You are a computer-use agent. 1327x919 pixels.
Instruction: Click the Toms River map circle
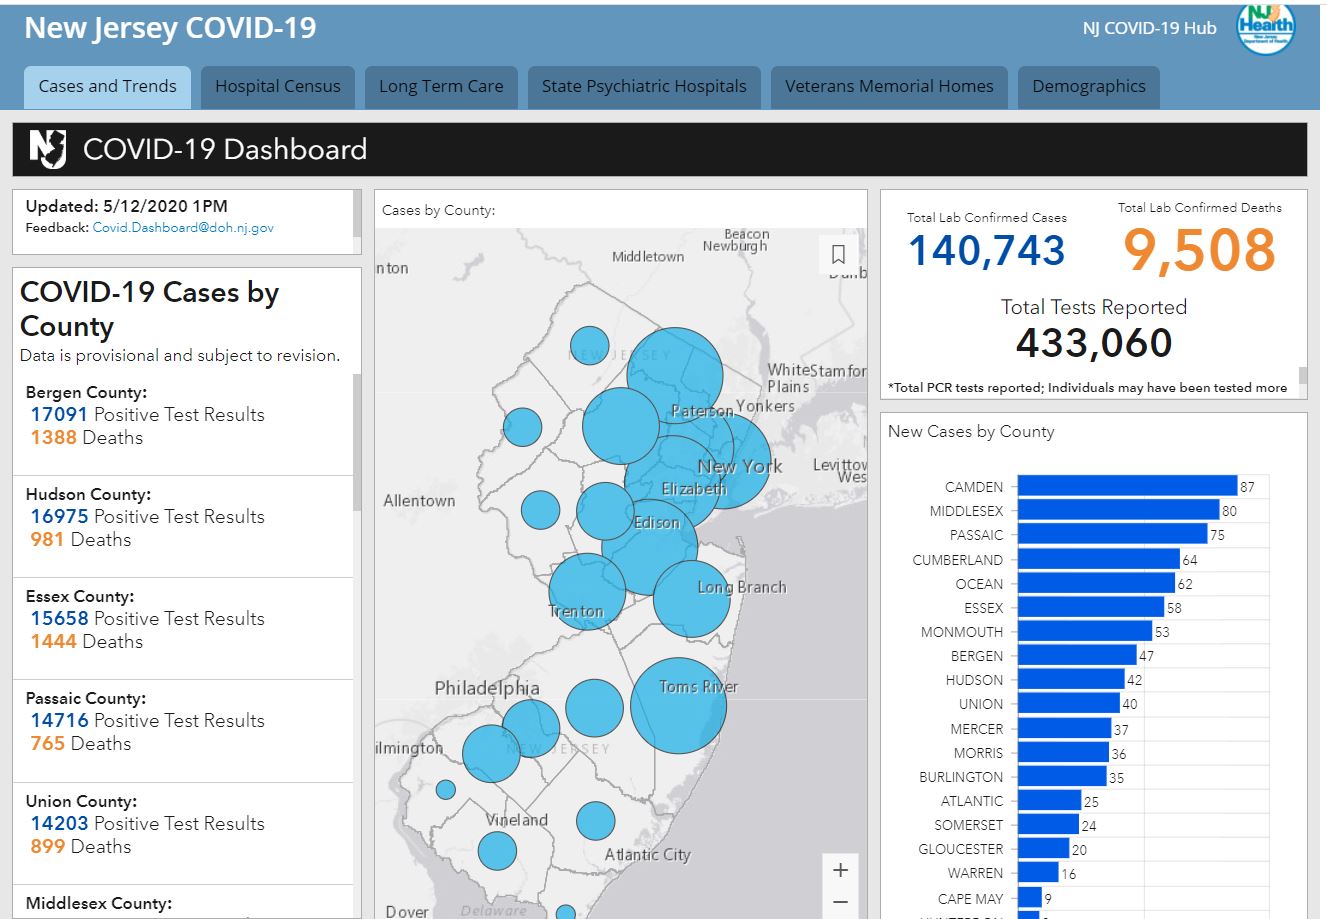point(678,705)
